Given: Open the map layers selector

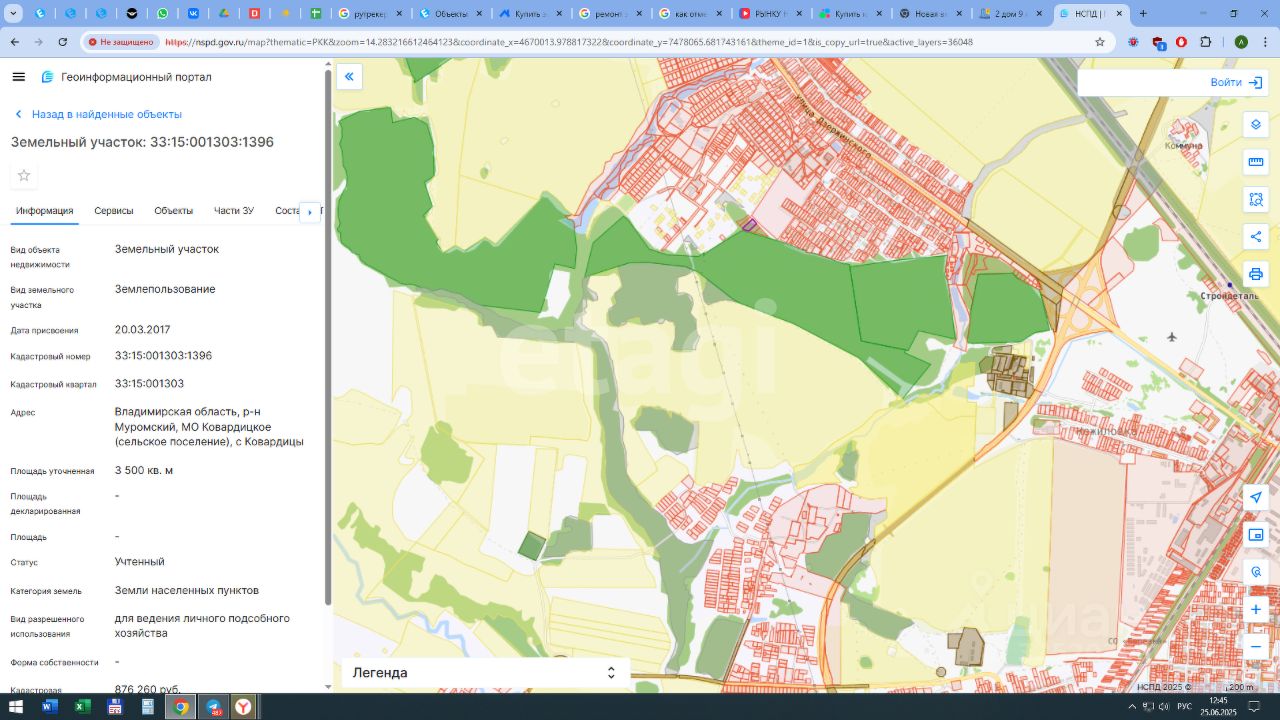Looking at the screenshot, I should 1256,124.
